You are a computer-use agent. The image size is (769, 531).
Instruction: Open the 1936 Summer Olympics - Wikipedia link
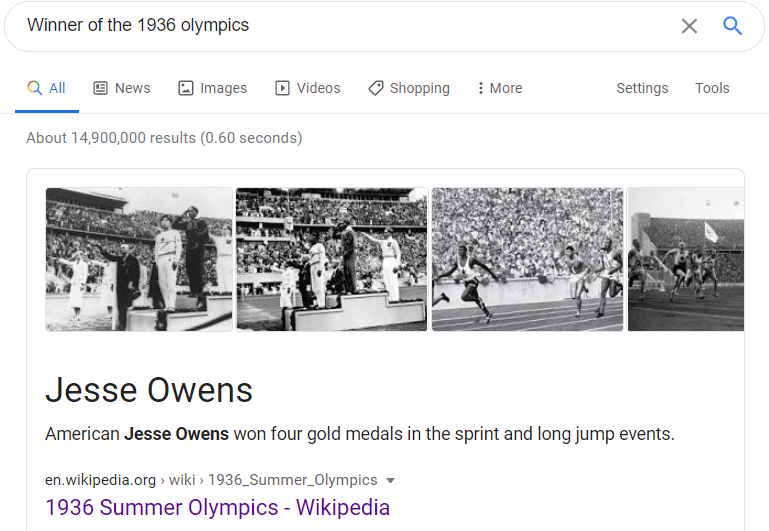click(x=217, y=507)
